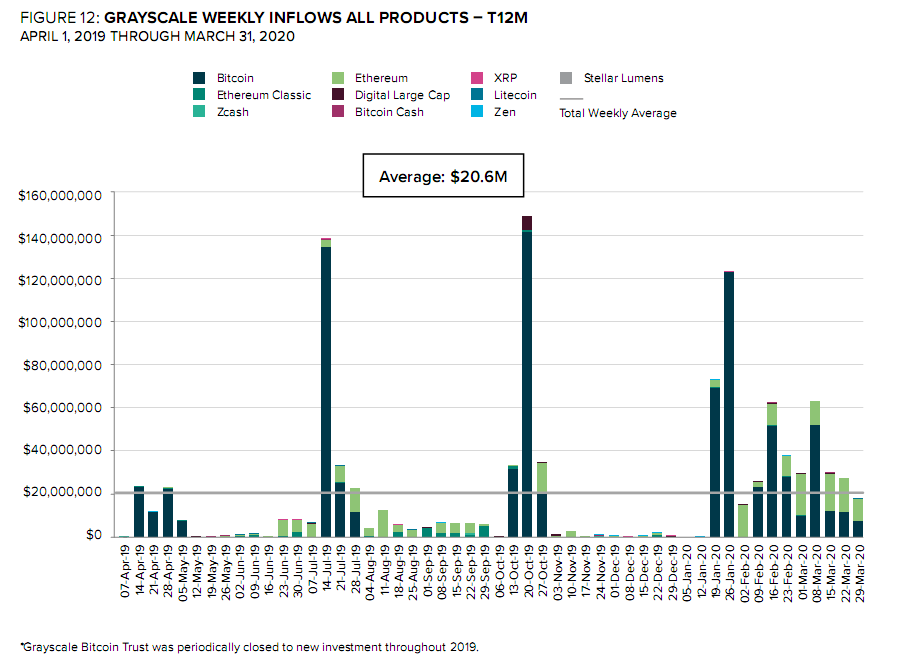Image resolution: width=901 pixels, height=668 pixels.
Task: Click the bright blue Zen legend swatch
Action: click(x=477, y=111)
